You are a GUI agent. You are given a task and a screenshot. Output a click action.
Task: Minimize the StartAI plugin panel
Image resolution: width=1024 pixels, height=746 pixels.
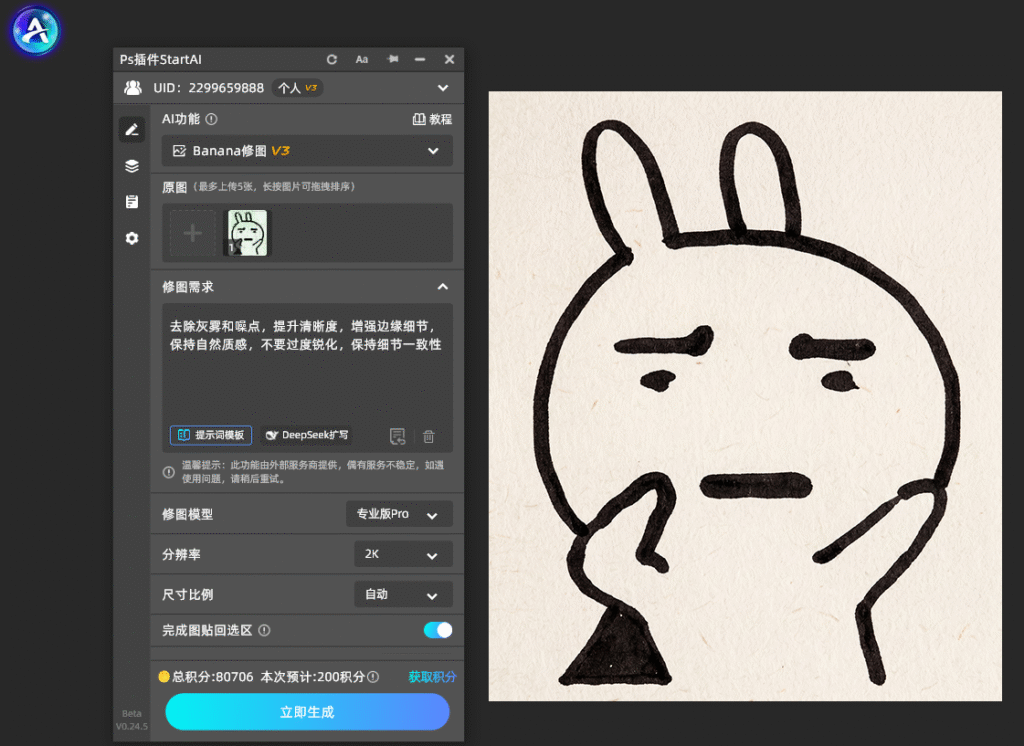point(420,59)
